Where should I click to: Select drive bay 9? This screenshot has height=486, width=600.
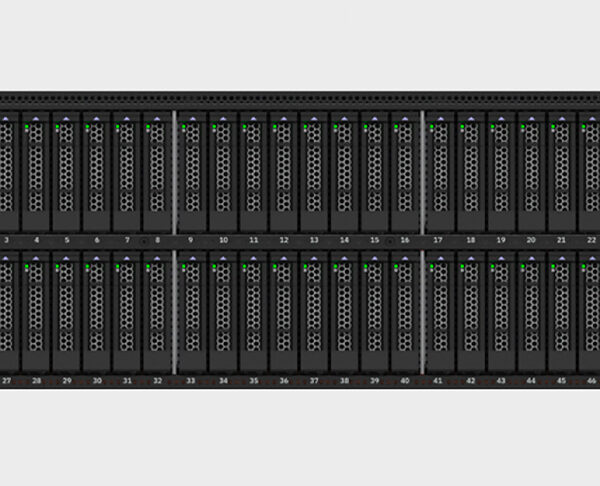pyautogui.click(x=192, y=172)
